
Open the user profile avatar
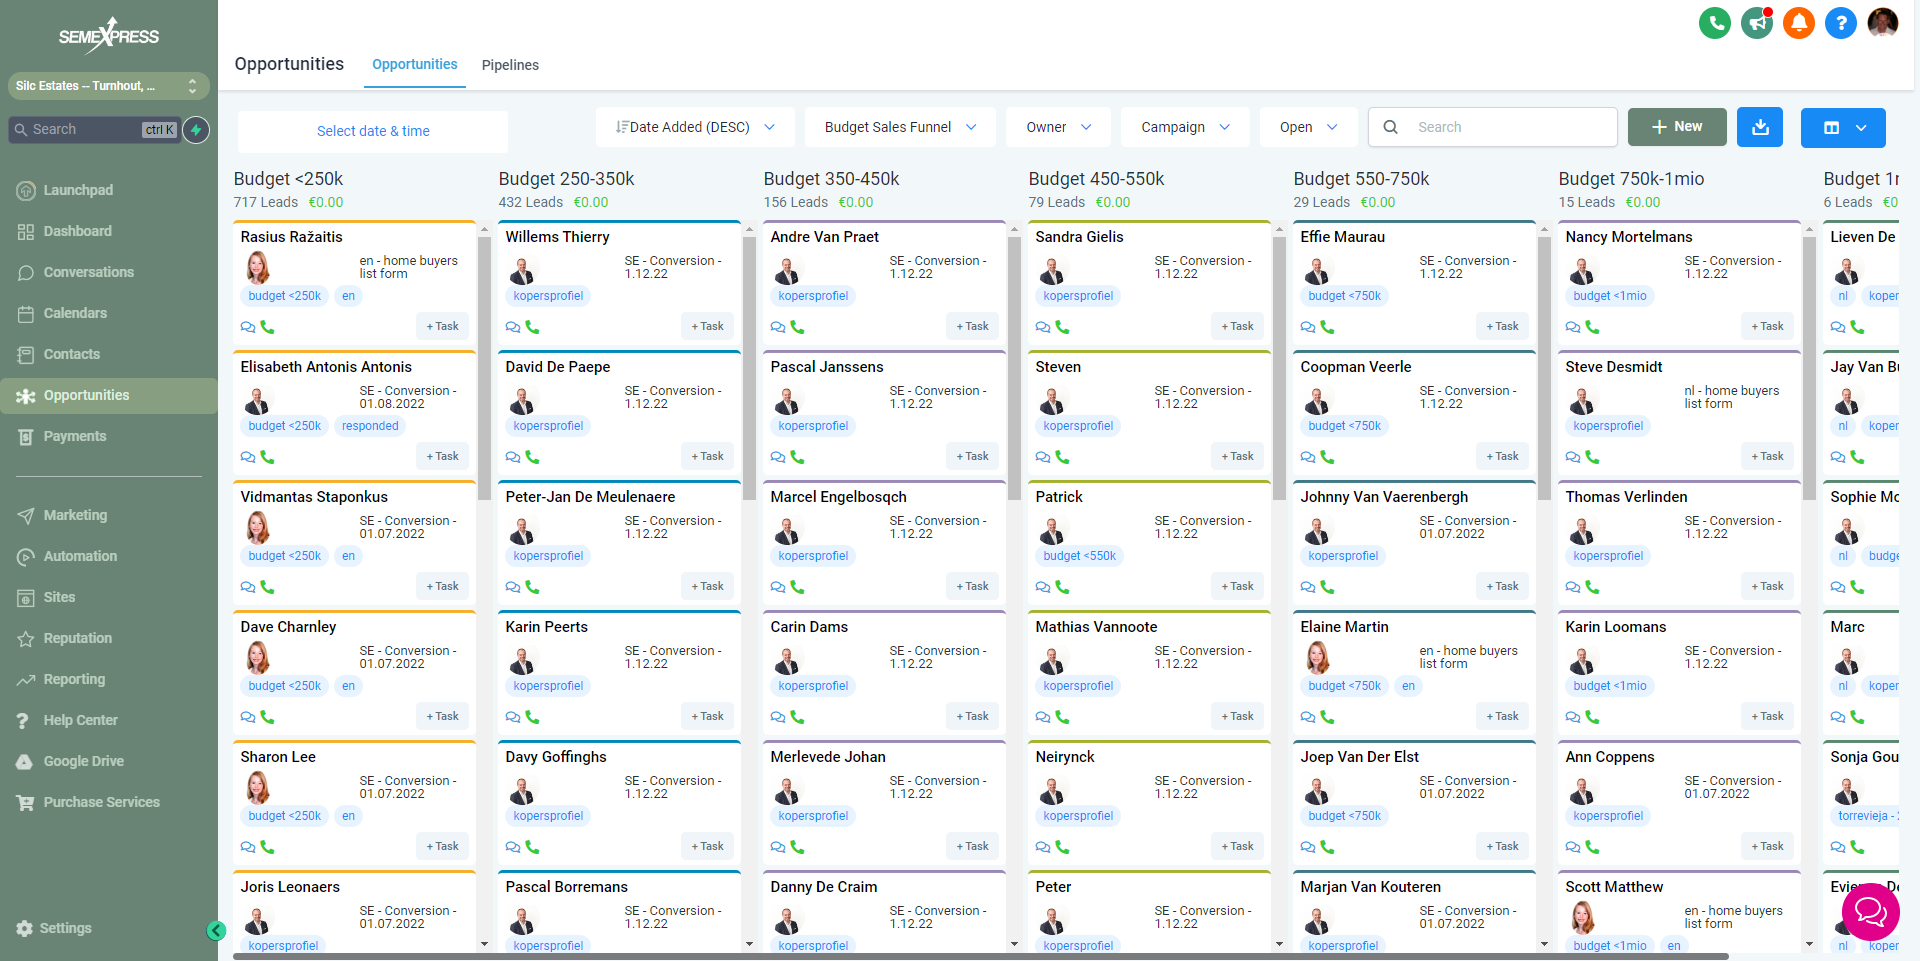pos(1883,22)
